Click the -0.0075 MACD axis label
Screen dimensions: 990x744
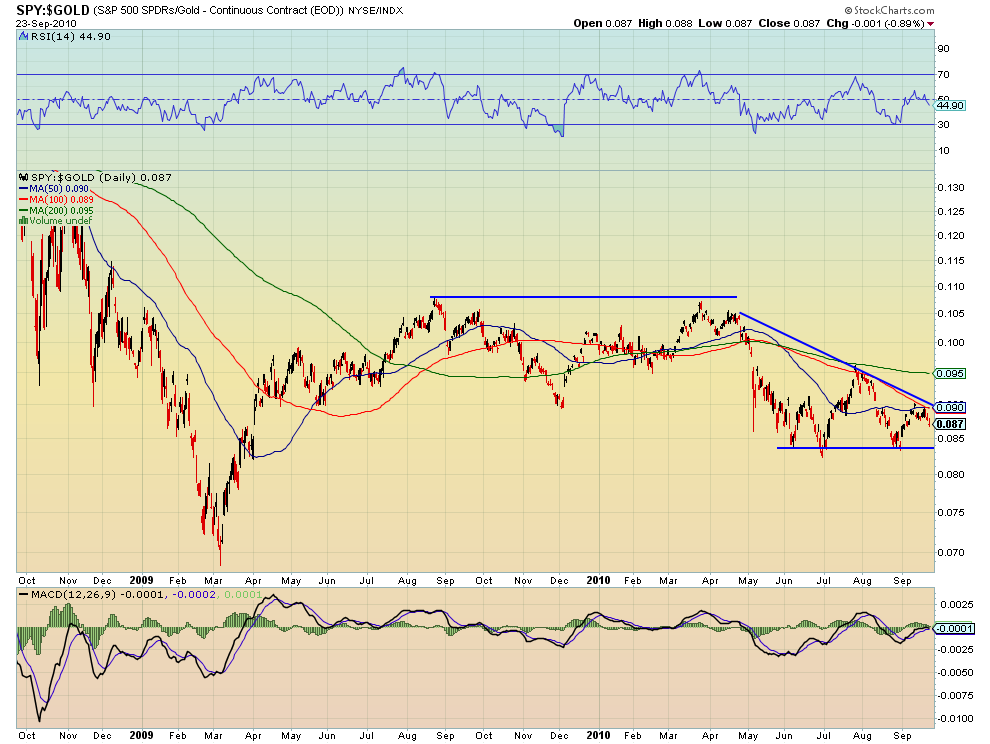click(954, 696)
